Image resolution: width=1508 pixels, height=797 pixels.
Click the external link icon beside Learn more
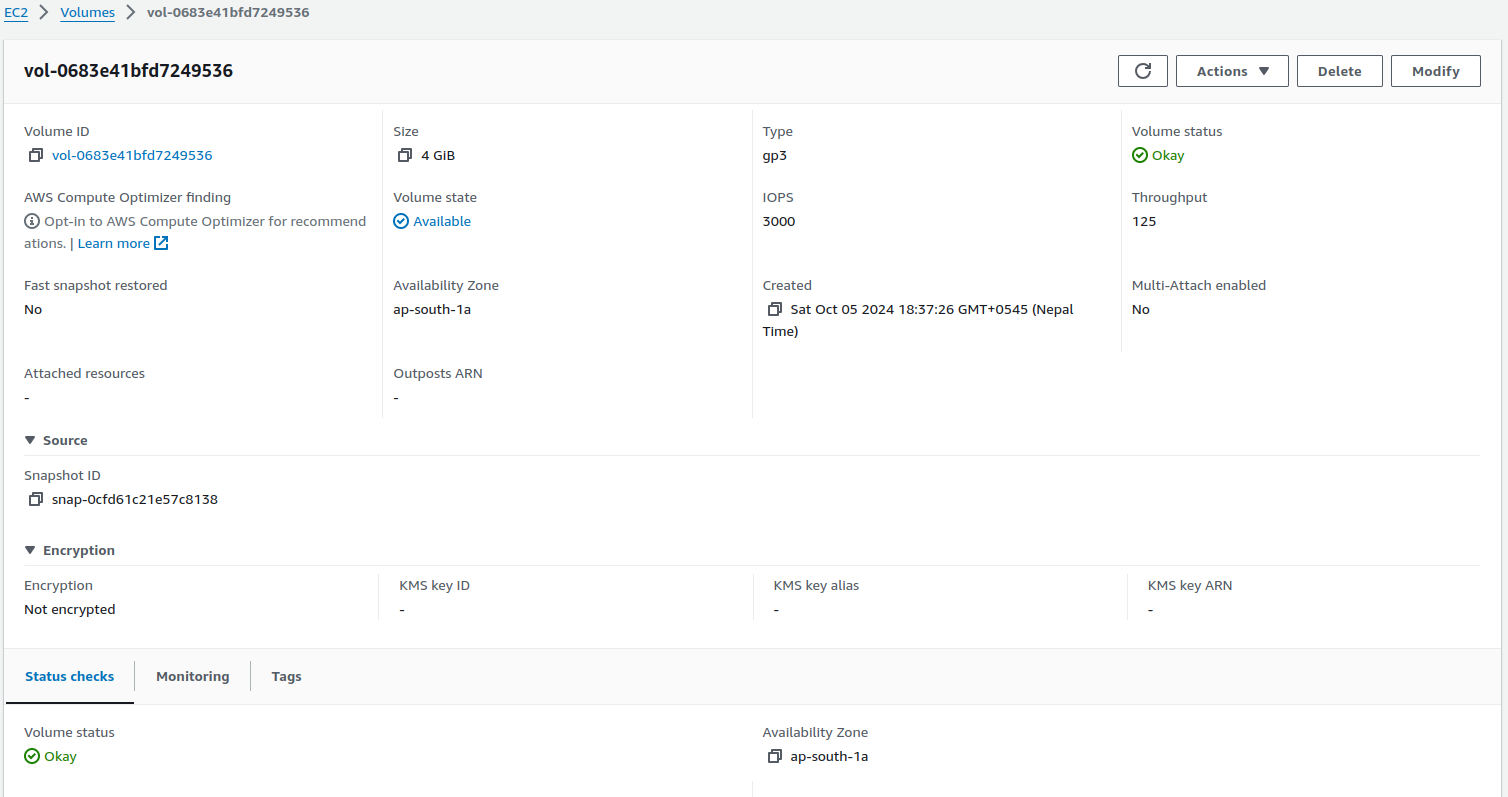coord(161,244)
